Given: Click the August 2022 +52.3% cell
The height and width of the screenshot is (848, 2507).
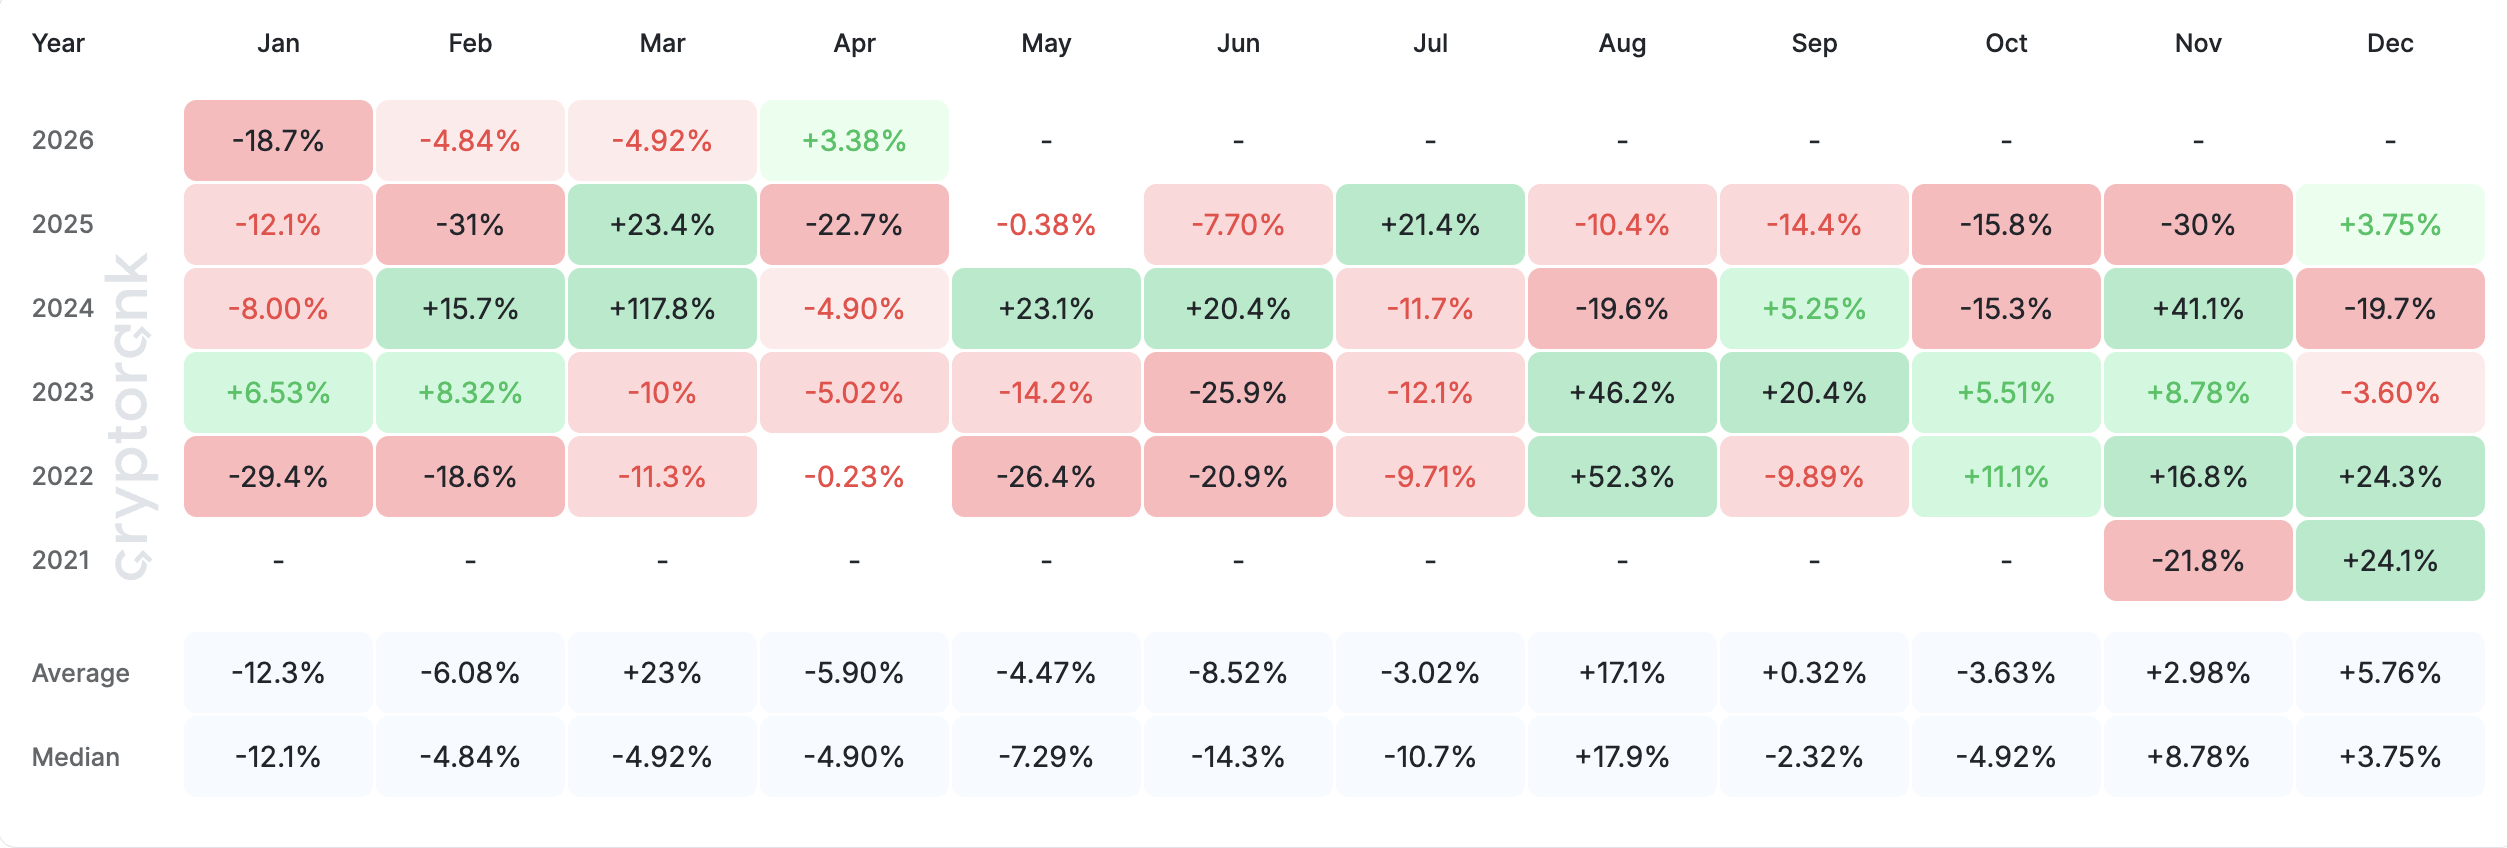Looking at the screenshot, I should click(1622, 477).
